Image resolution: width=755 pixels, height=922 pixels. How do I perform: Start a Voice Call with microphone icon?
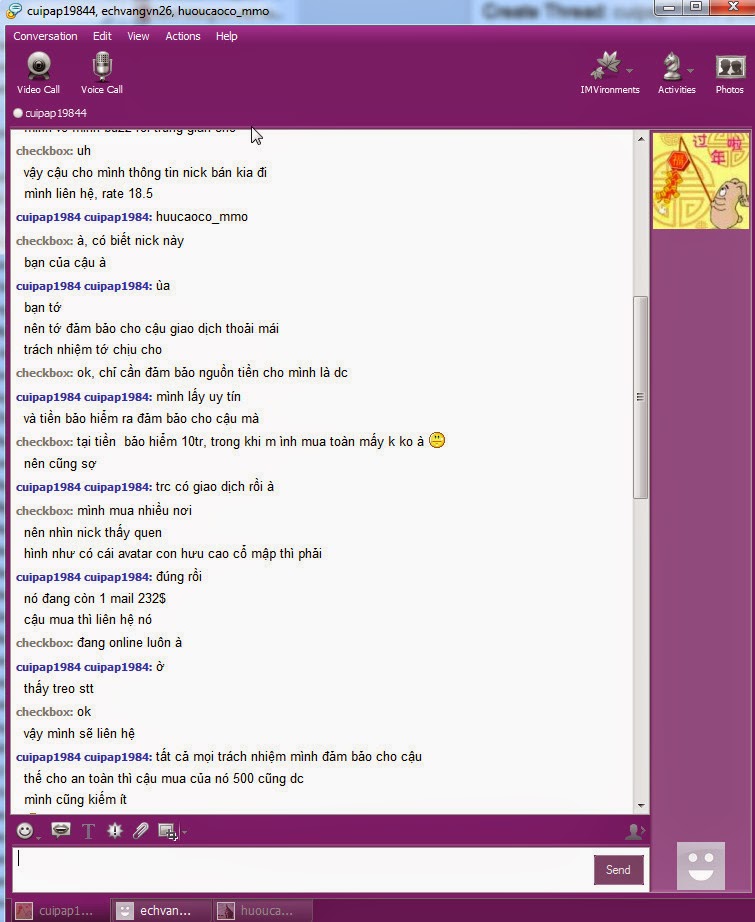pyautogui.click(x=102, y=73)
